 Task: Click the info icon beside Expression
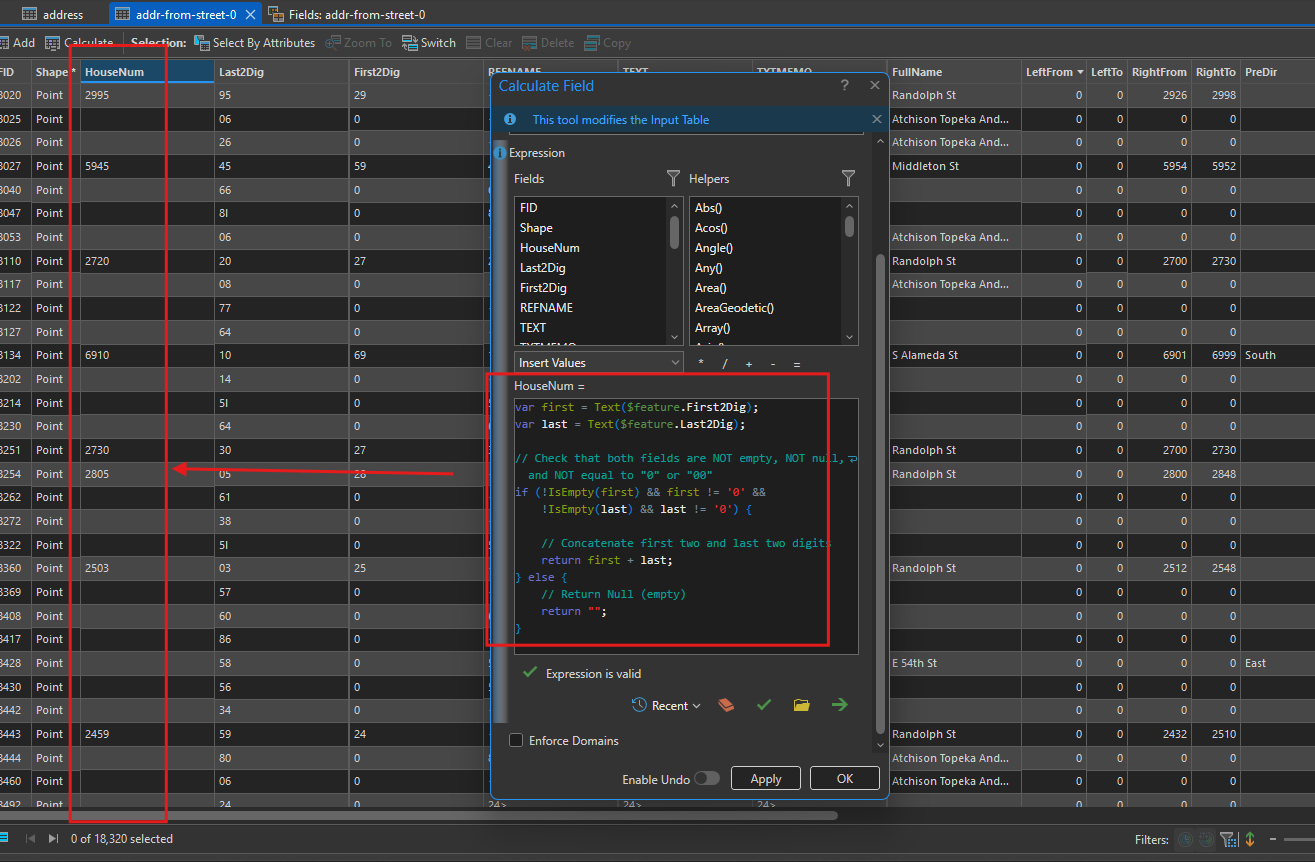(x=500, y=153)
